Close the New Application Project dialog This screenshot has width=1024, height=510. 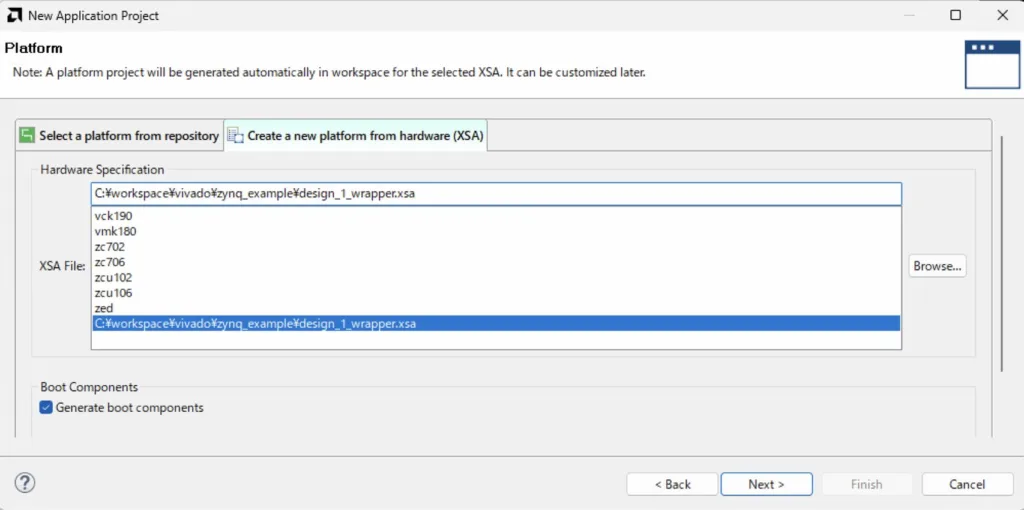point(1002,15)
